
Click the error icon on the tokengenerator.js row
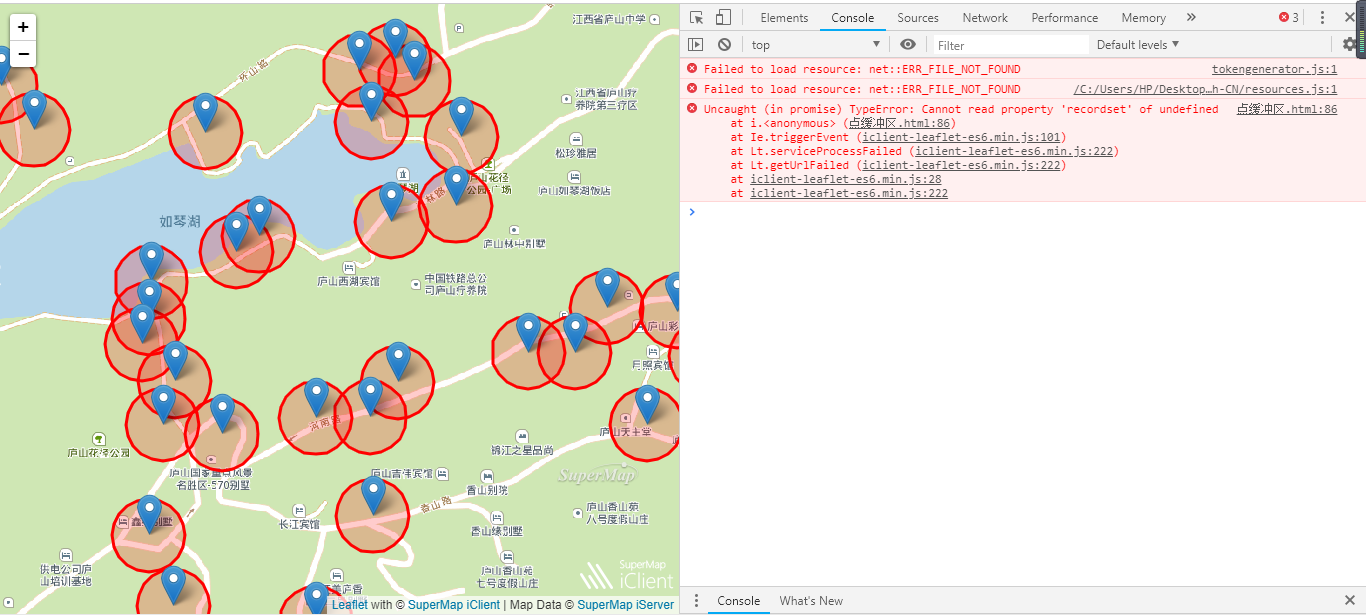coord(692,69)
